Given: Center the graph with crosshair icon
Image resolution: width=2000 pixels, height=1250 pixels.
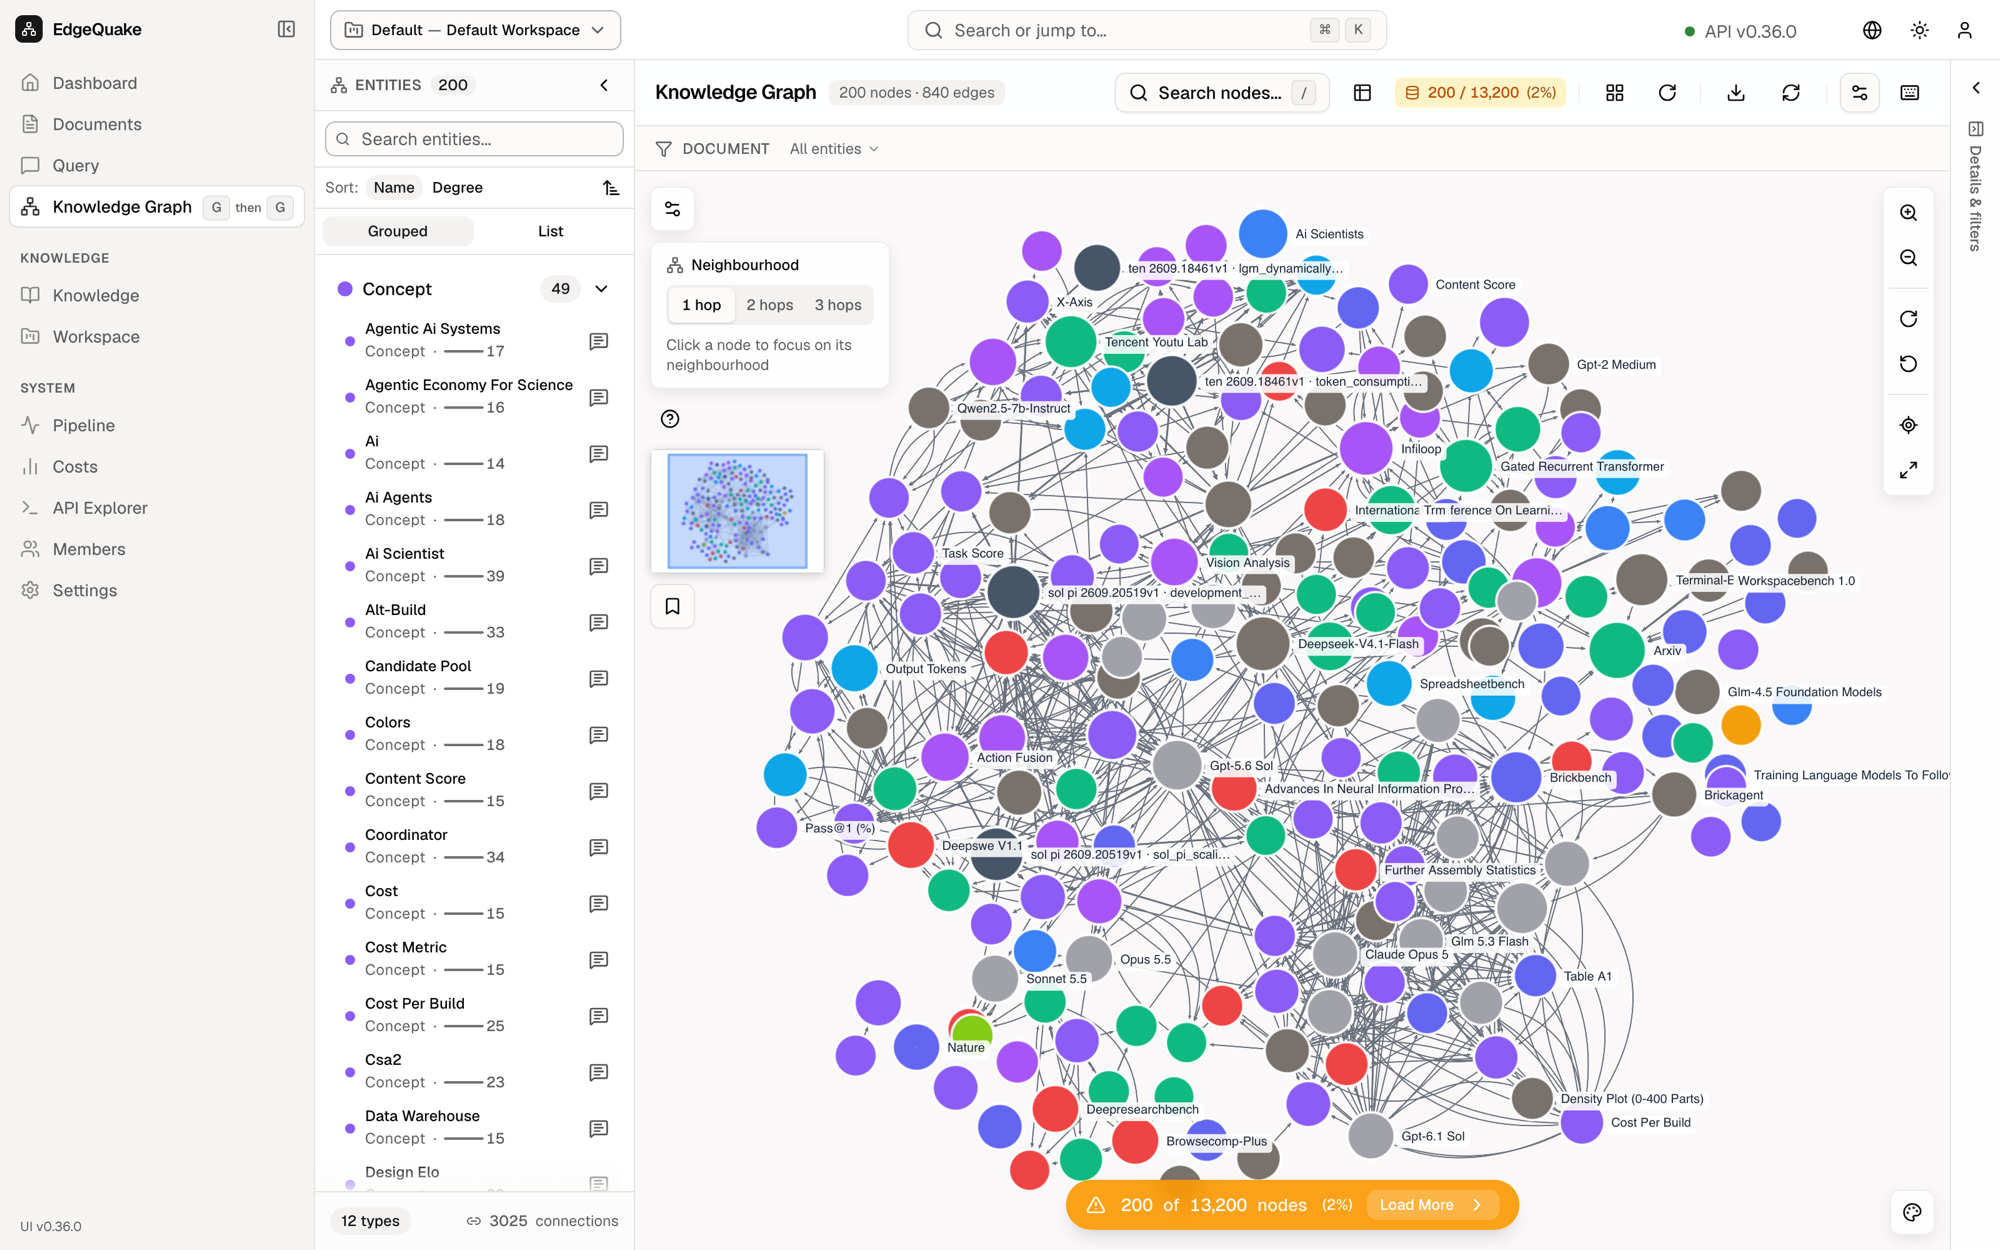Looking at the screenshot, I should pyautogui.click(x=1908, y=425).
